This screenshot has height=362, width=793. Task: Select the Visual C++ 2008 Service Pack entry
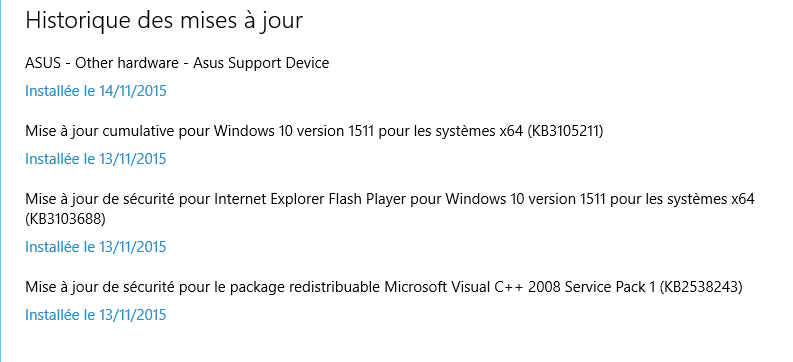click(384, 287)
